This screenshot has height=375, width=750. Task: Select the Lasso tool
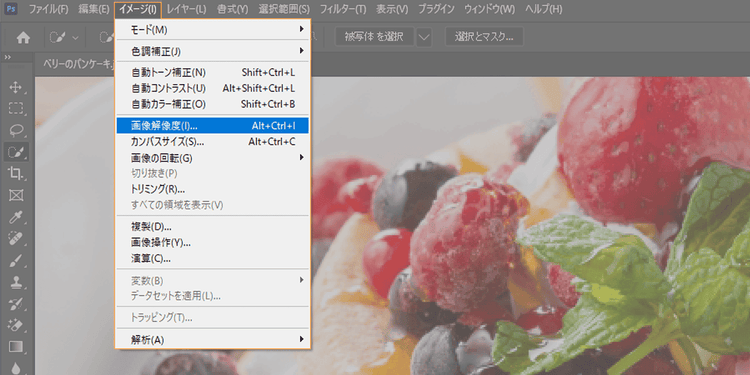tap(16, 130)
